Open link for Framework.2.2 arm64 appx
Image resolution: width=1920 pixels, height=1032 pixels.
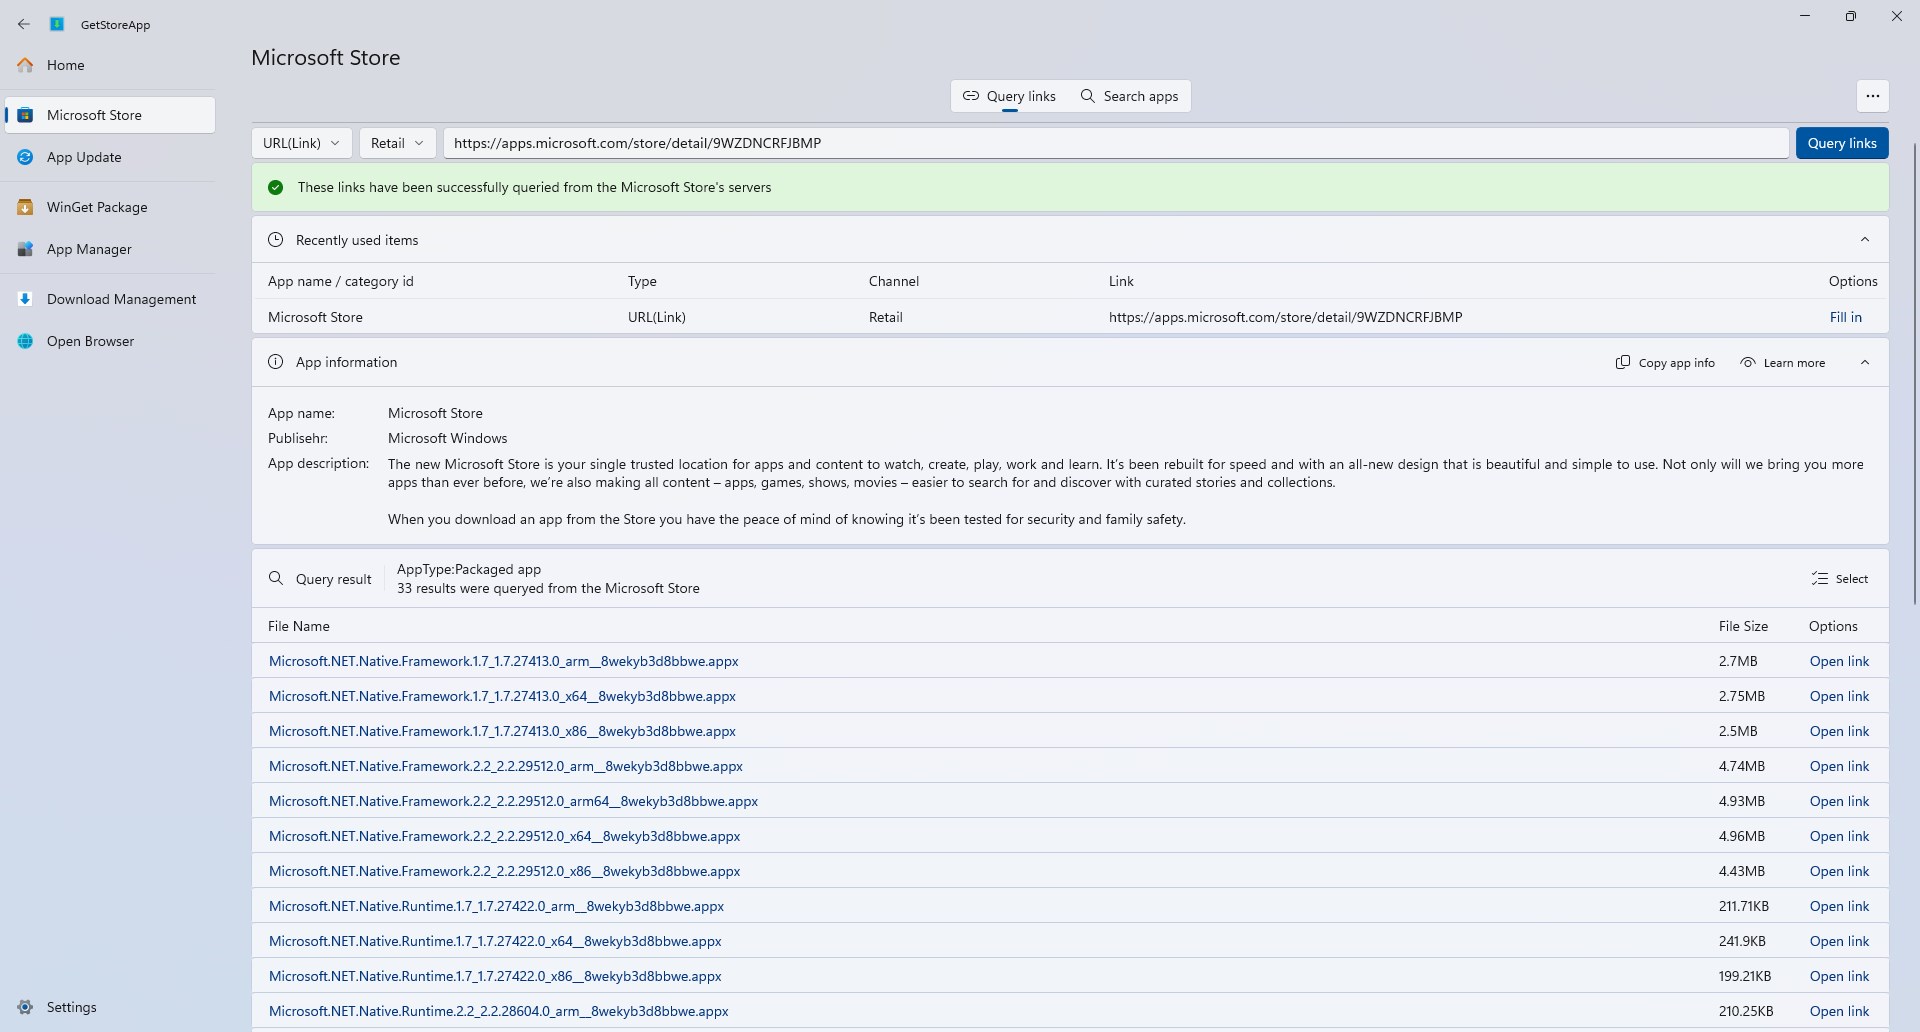pos(1839,801)
